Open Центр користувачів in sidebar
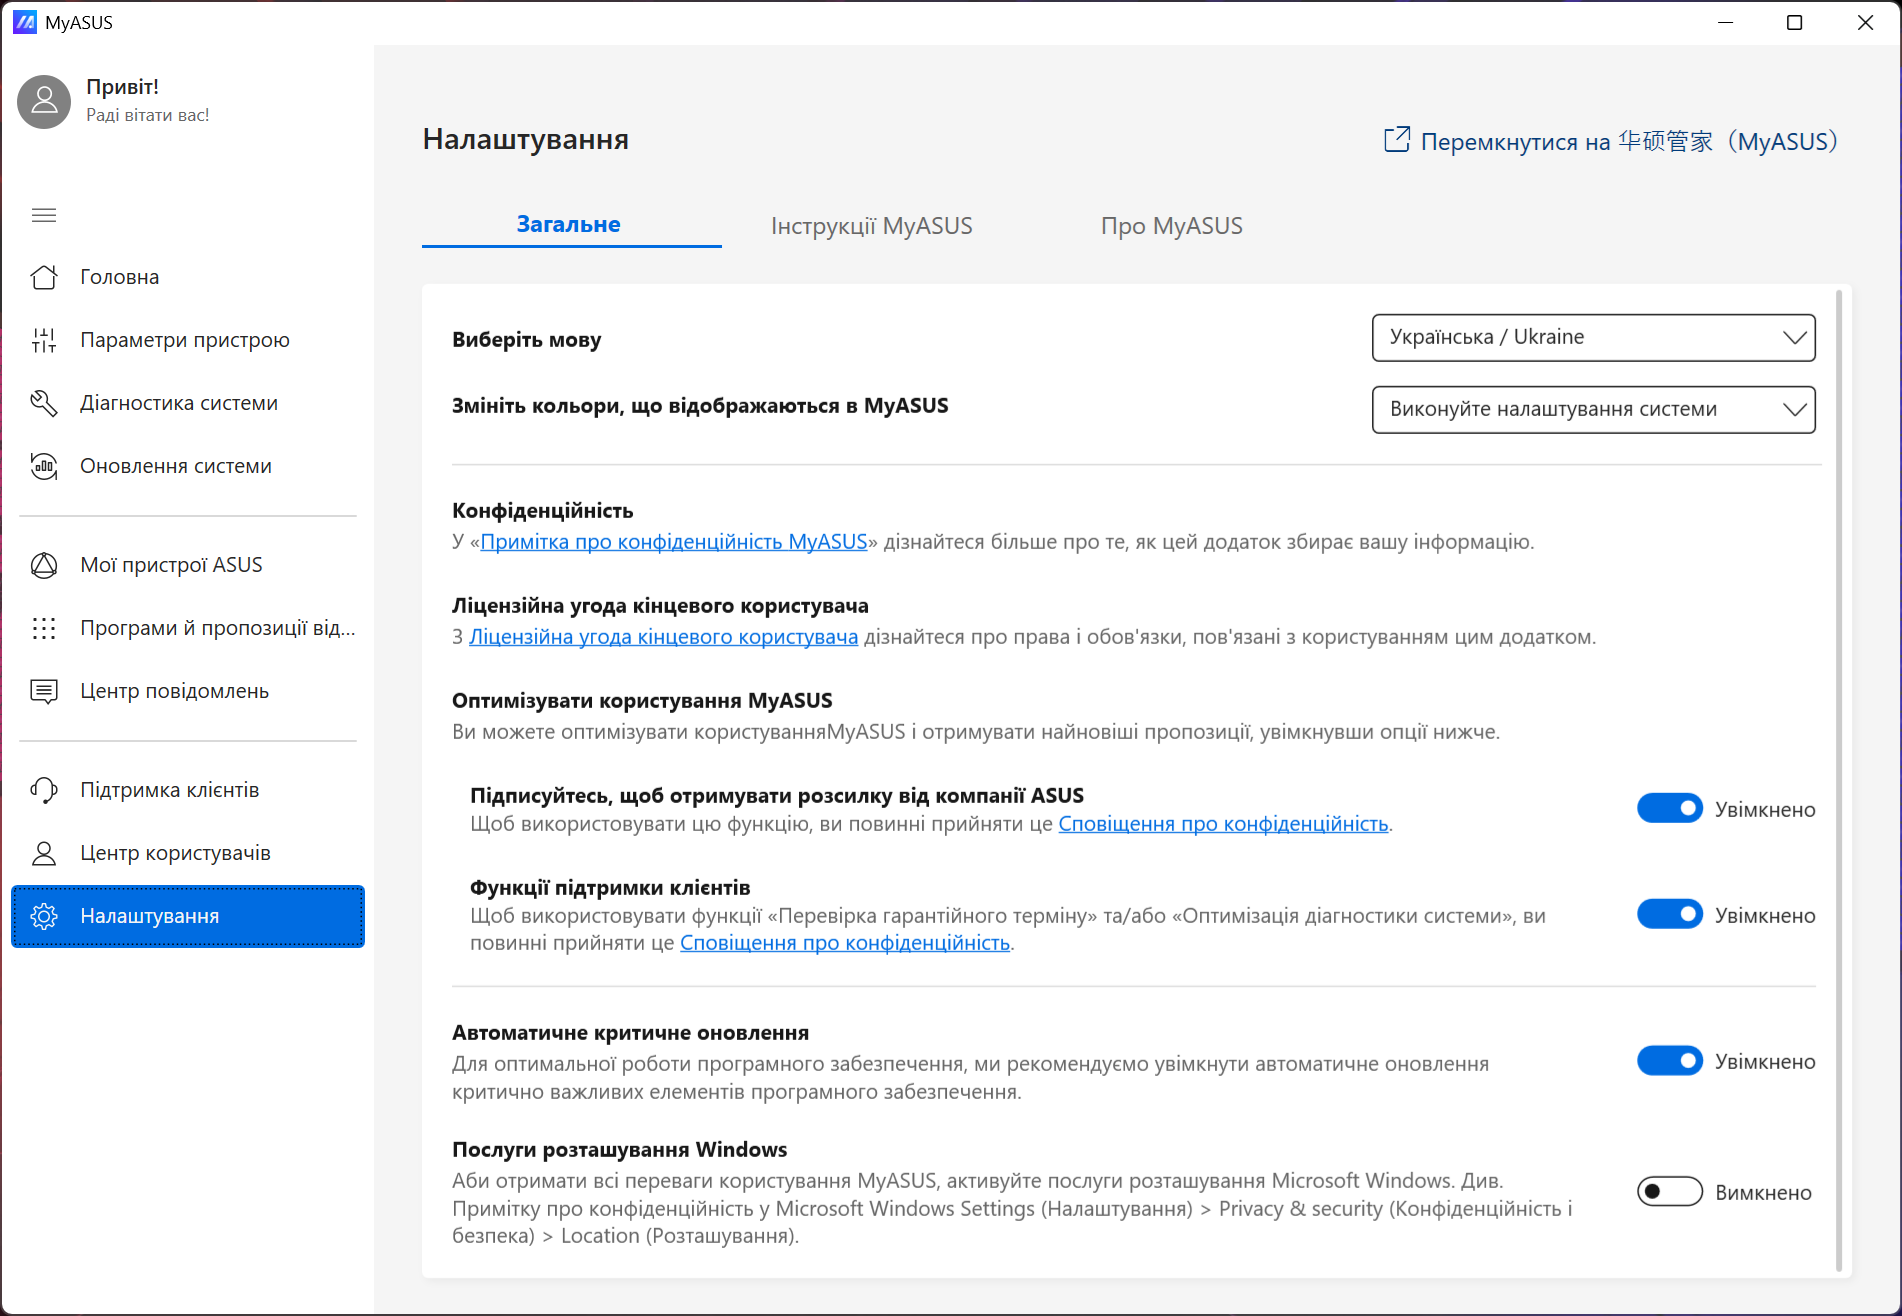Viewport: 1902px width, 1316px height. click(x=188, y=853)
